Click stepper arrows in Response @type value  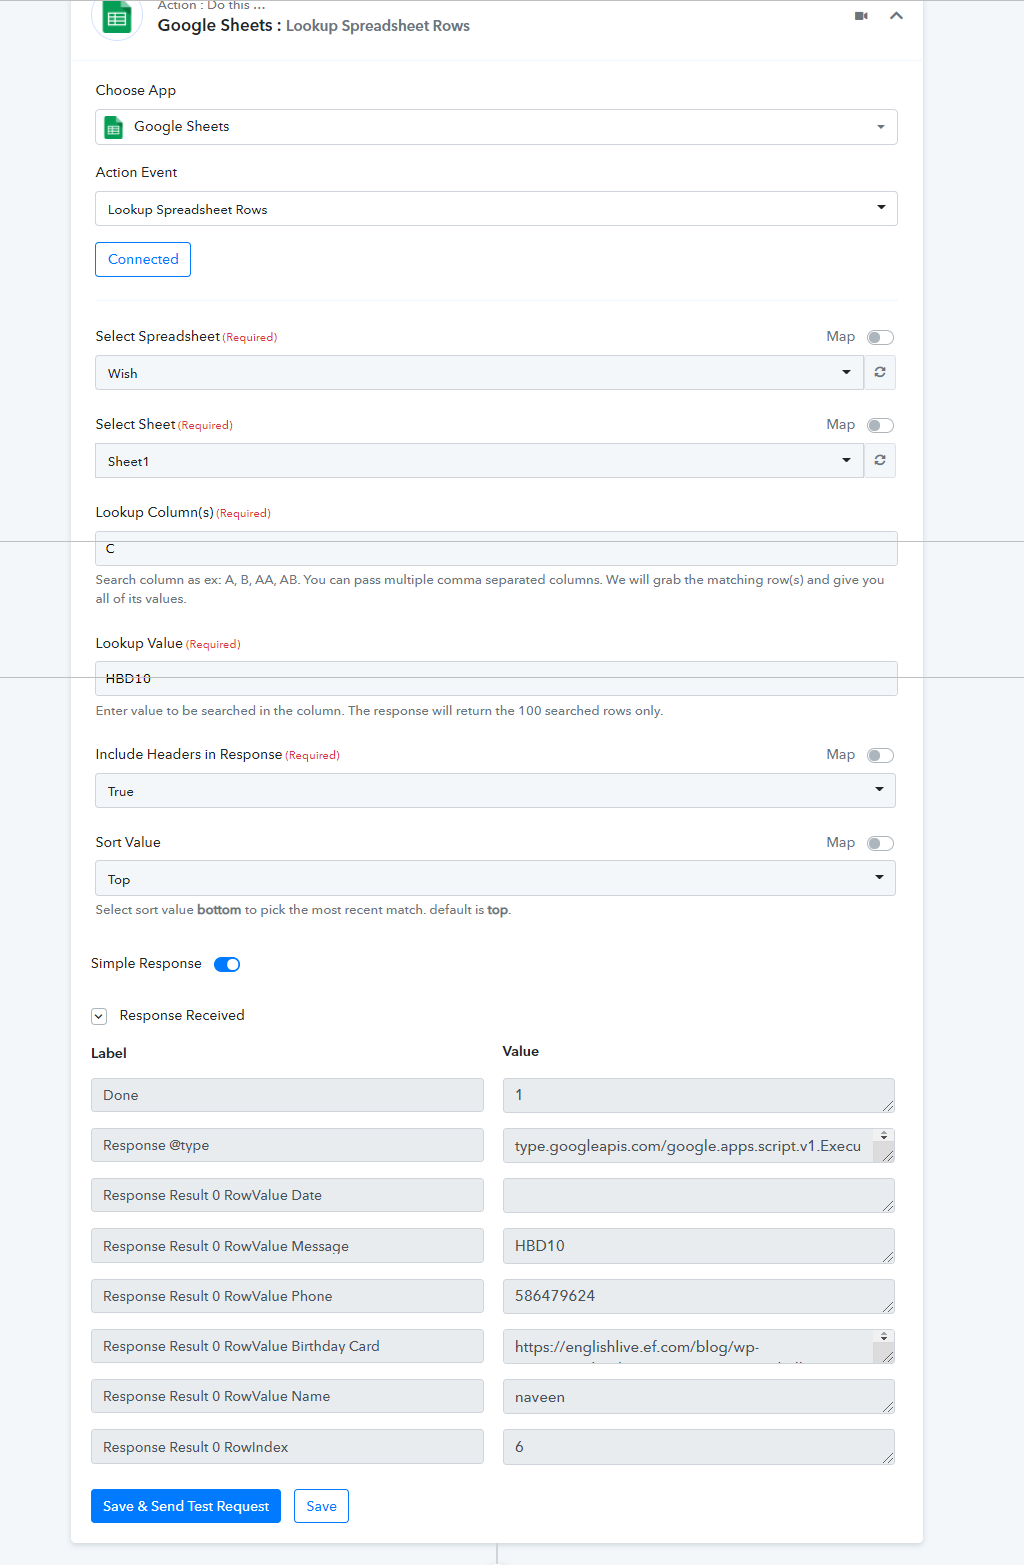883,1136
